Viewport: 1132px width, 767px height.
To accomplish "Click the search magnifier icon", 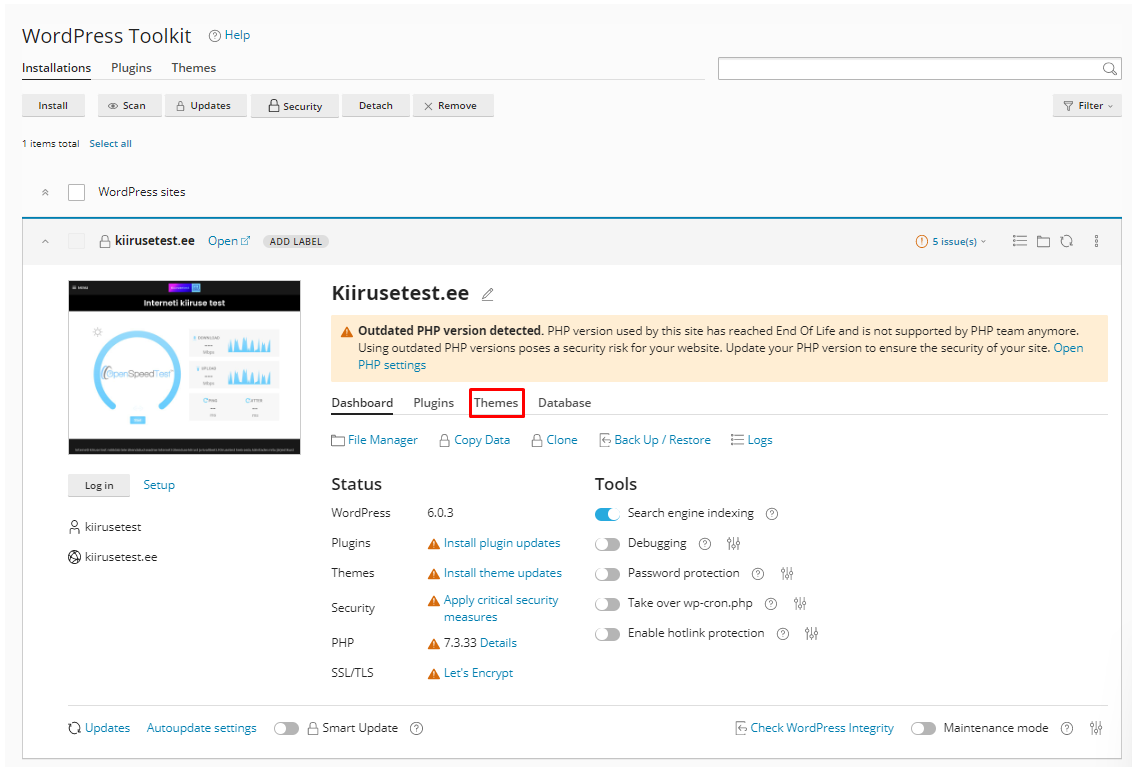I will coord(1109,69).
